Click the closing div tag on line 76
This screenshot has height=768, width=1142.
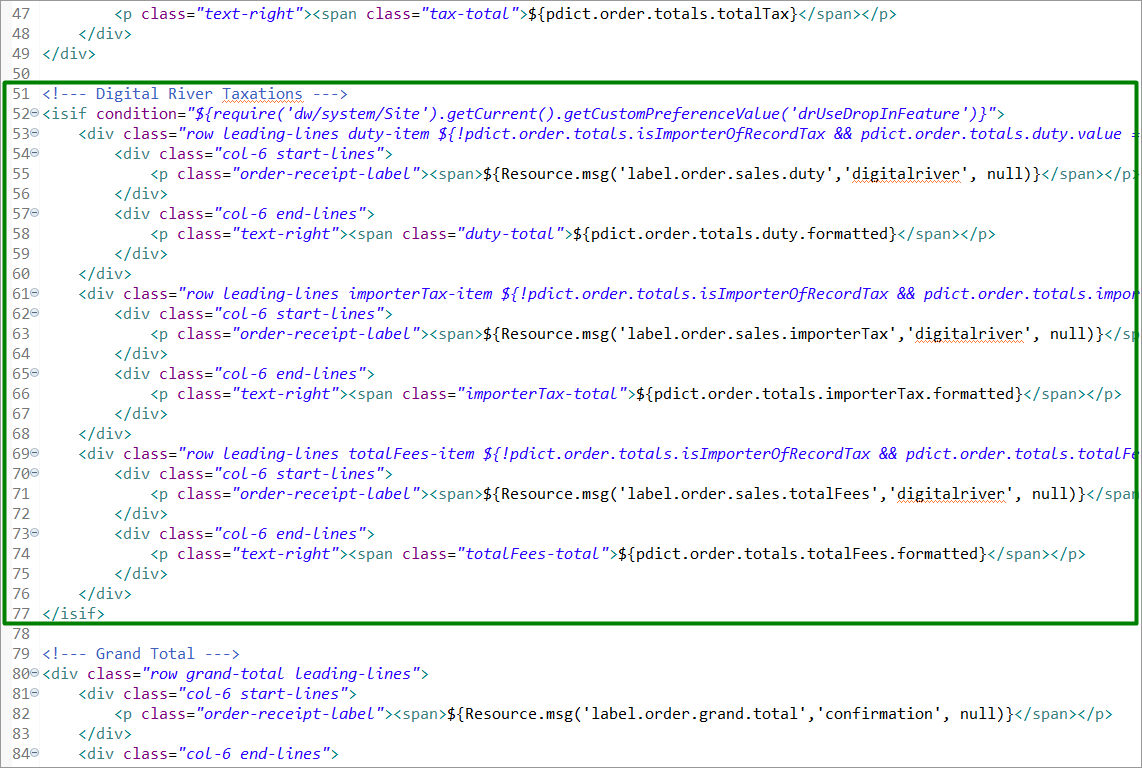[105, 594]
